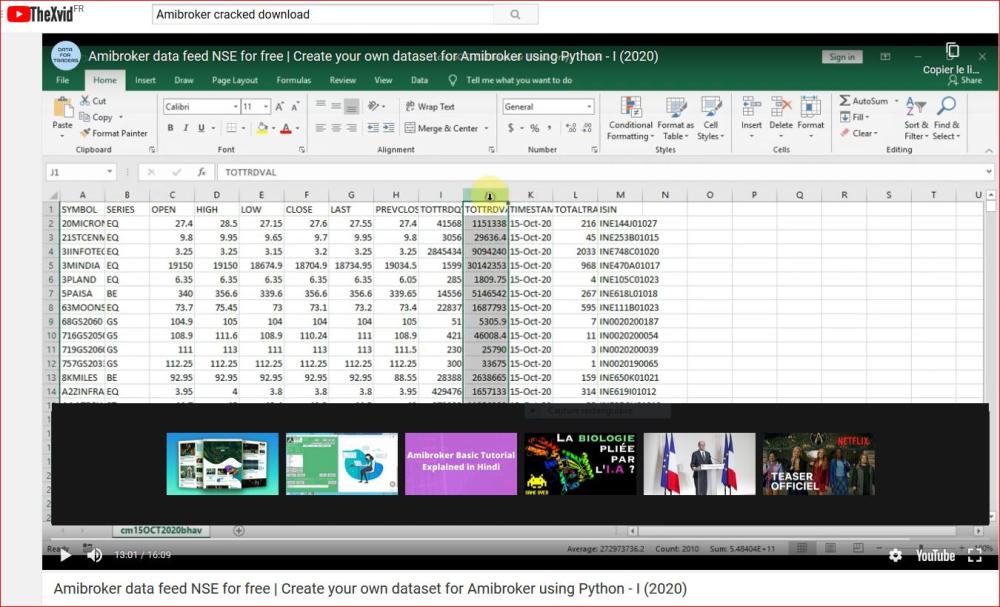Switch to the Formulas ribbon tab

[x=293, y=80]
